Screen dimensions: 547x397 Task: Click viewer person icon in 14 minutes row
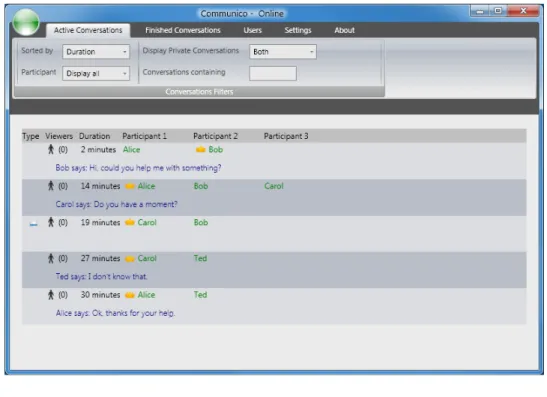(51, 186)
